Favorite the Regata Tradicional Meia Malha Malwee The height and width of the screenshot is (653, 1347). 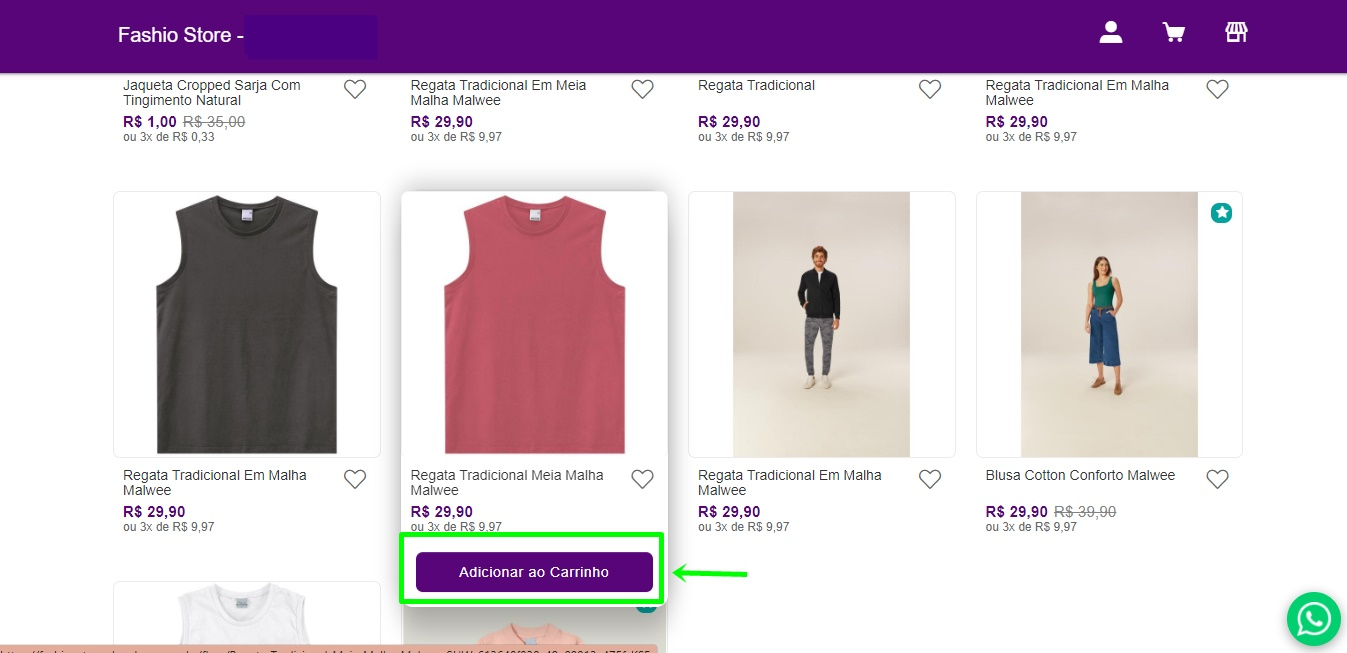(x=642, y=480)
